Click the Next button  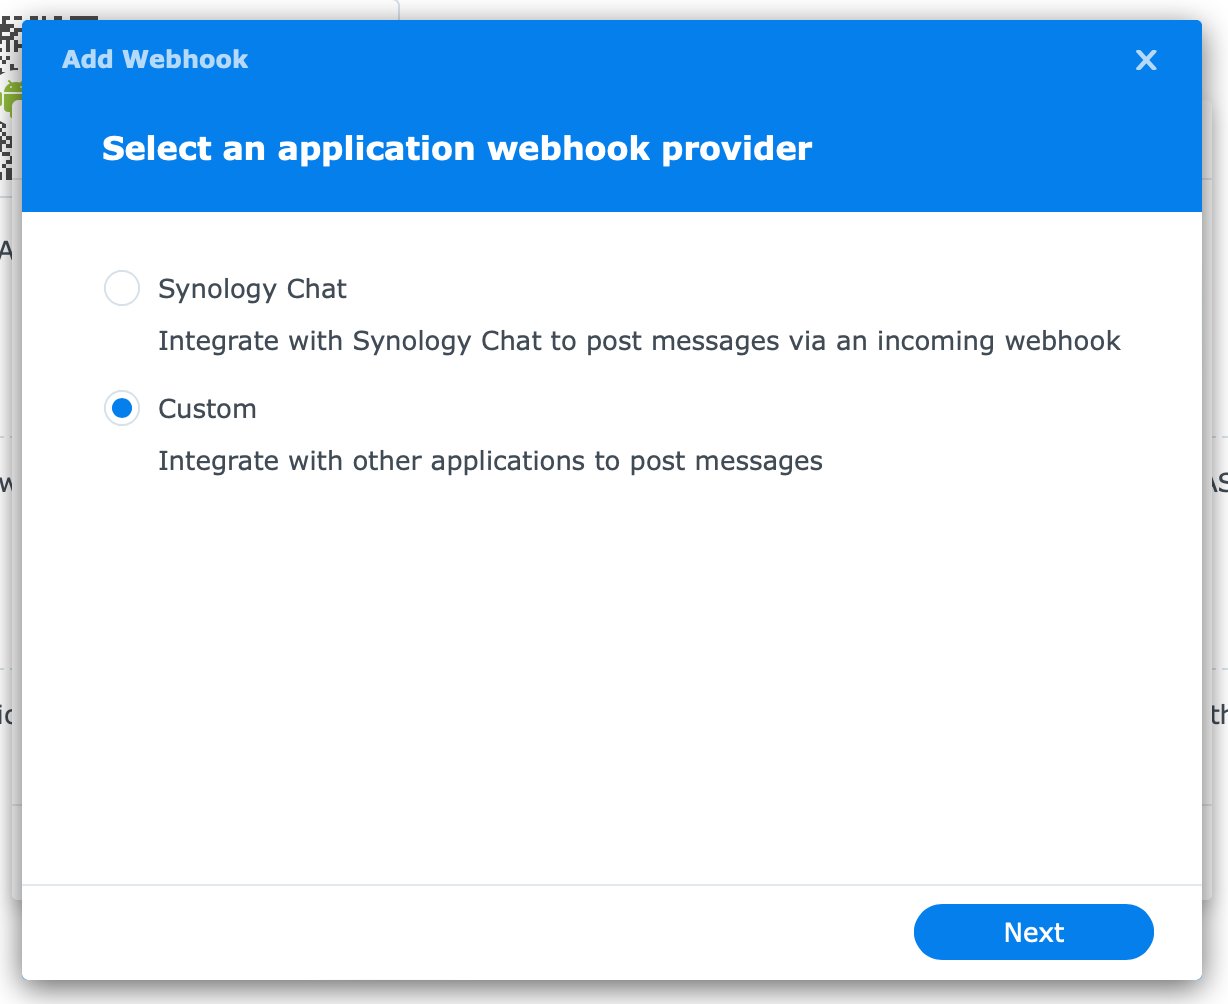click(x=1034, y=932)
